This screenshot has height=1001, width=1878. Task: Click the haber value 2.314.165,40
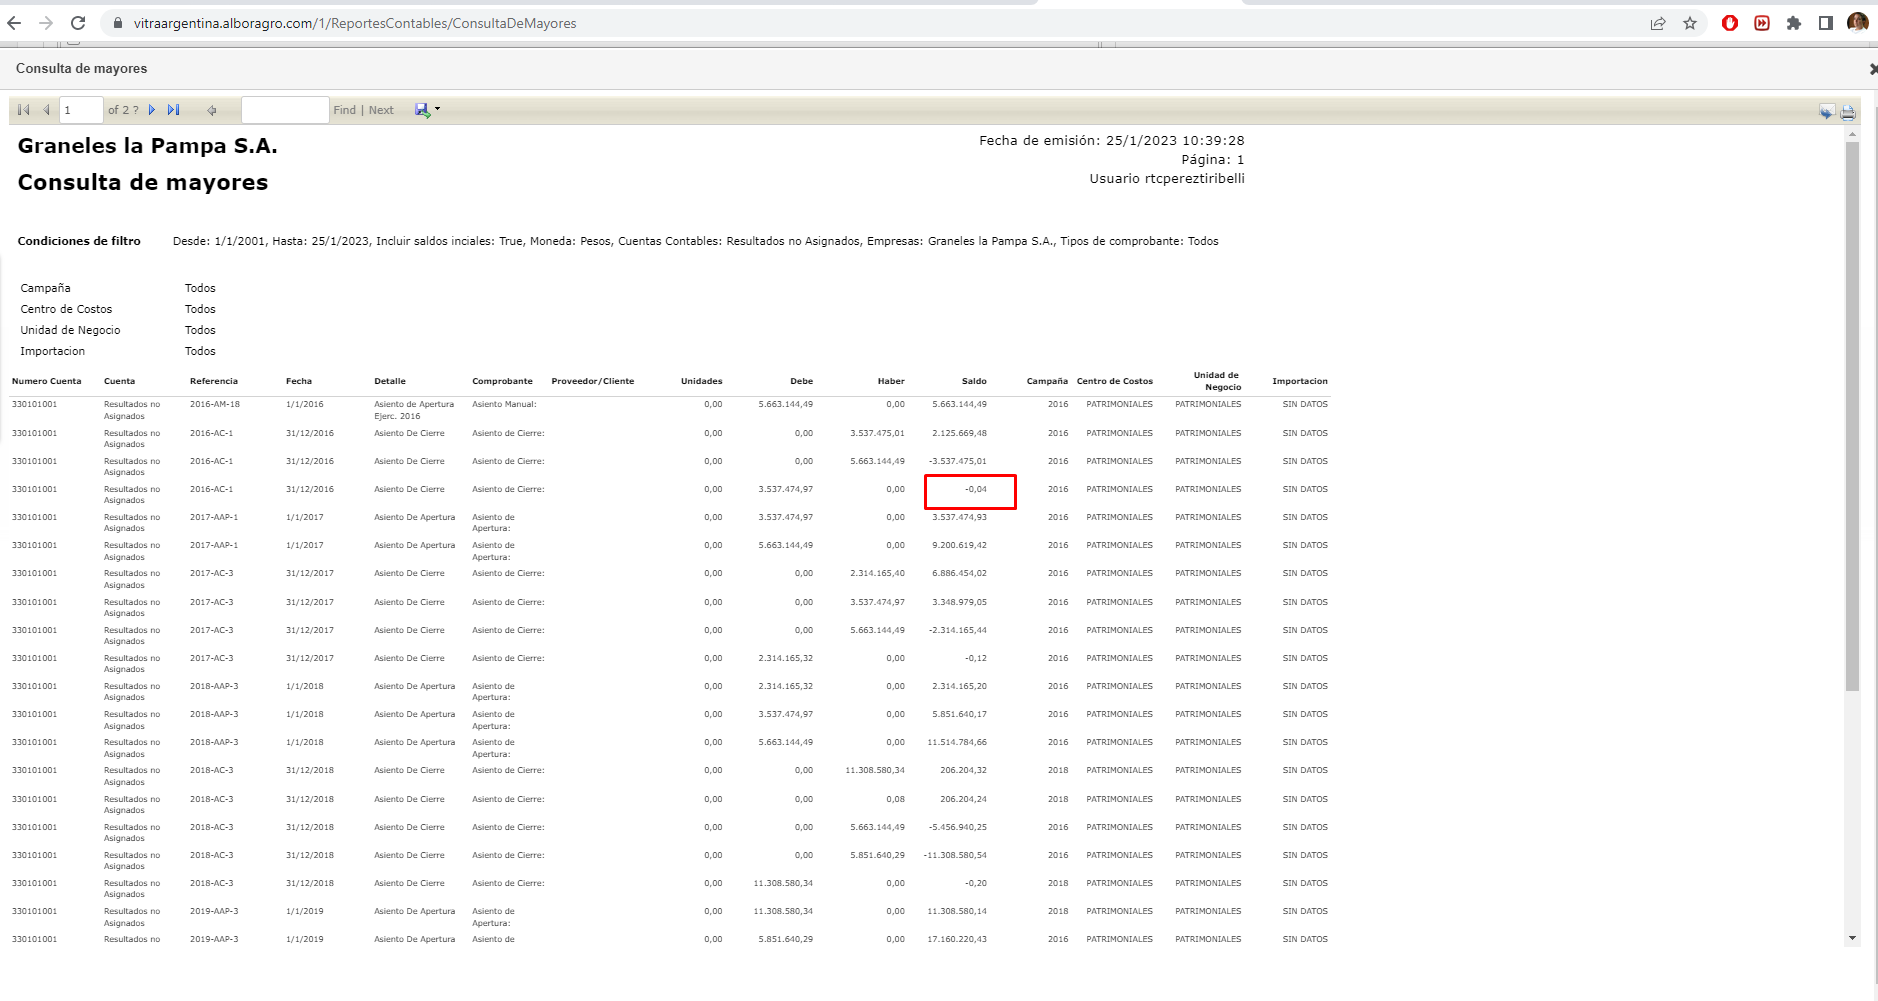point(878,574)
